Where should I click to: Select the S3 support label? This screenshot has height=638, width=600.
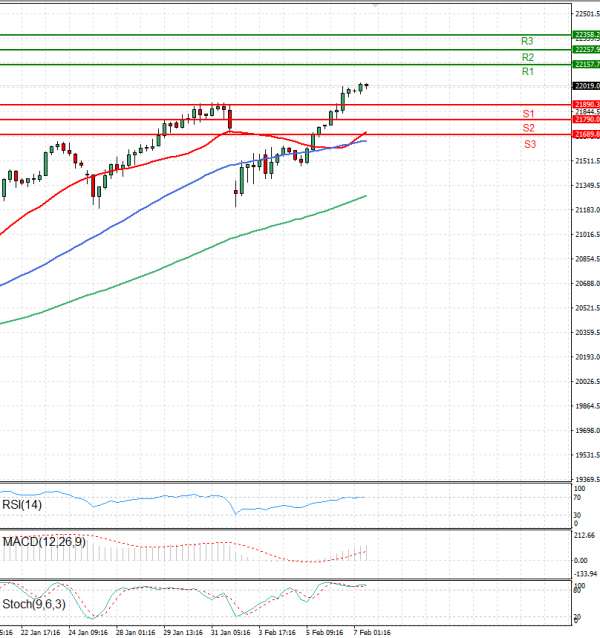pos(529,145)
